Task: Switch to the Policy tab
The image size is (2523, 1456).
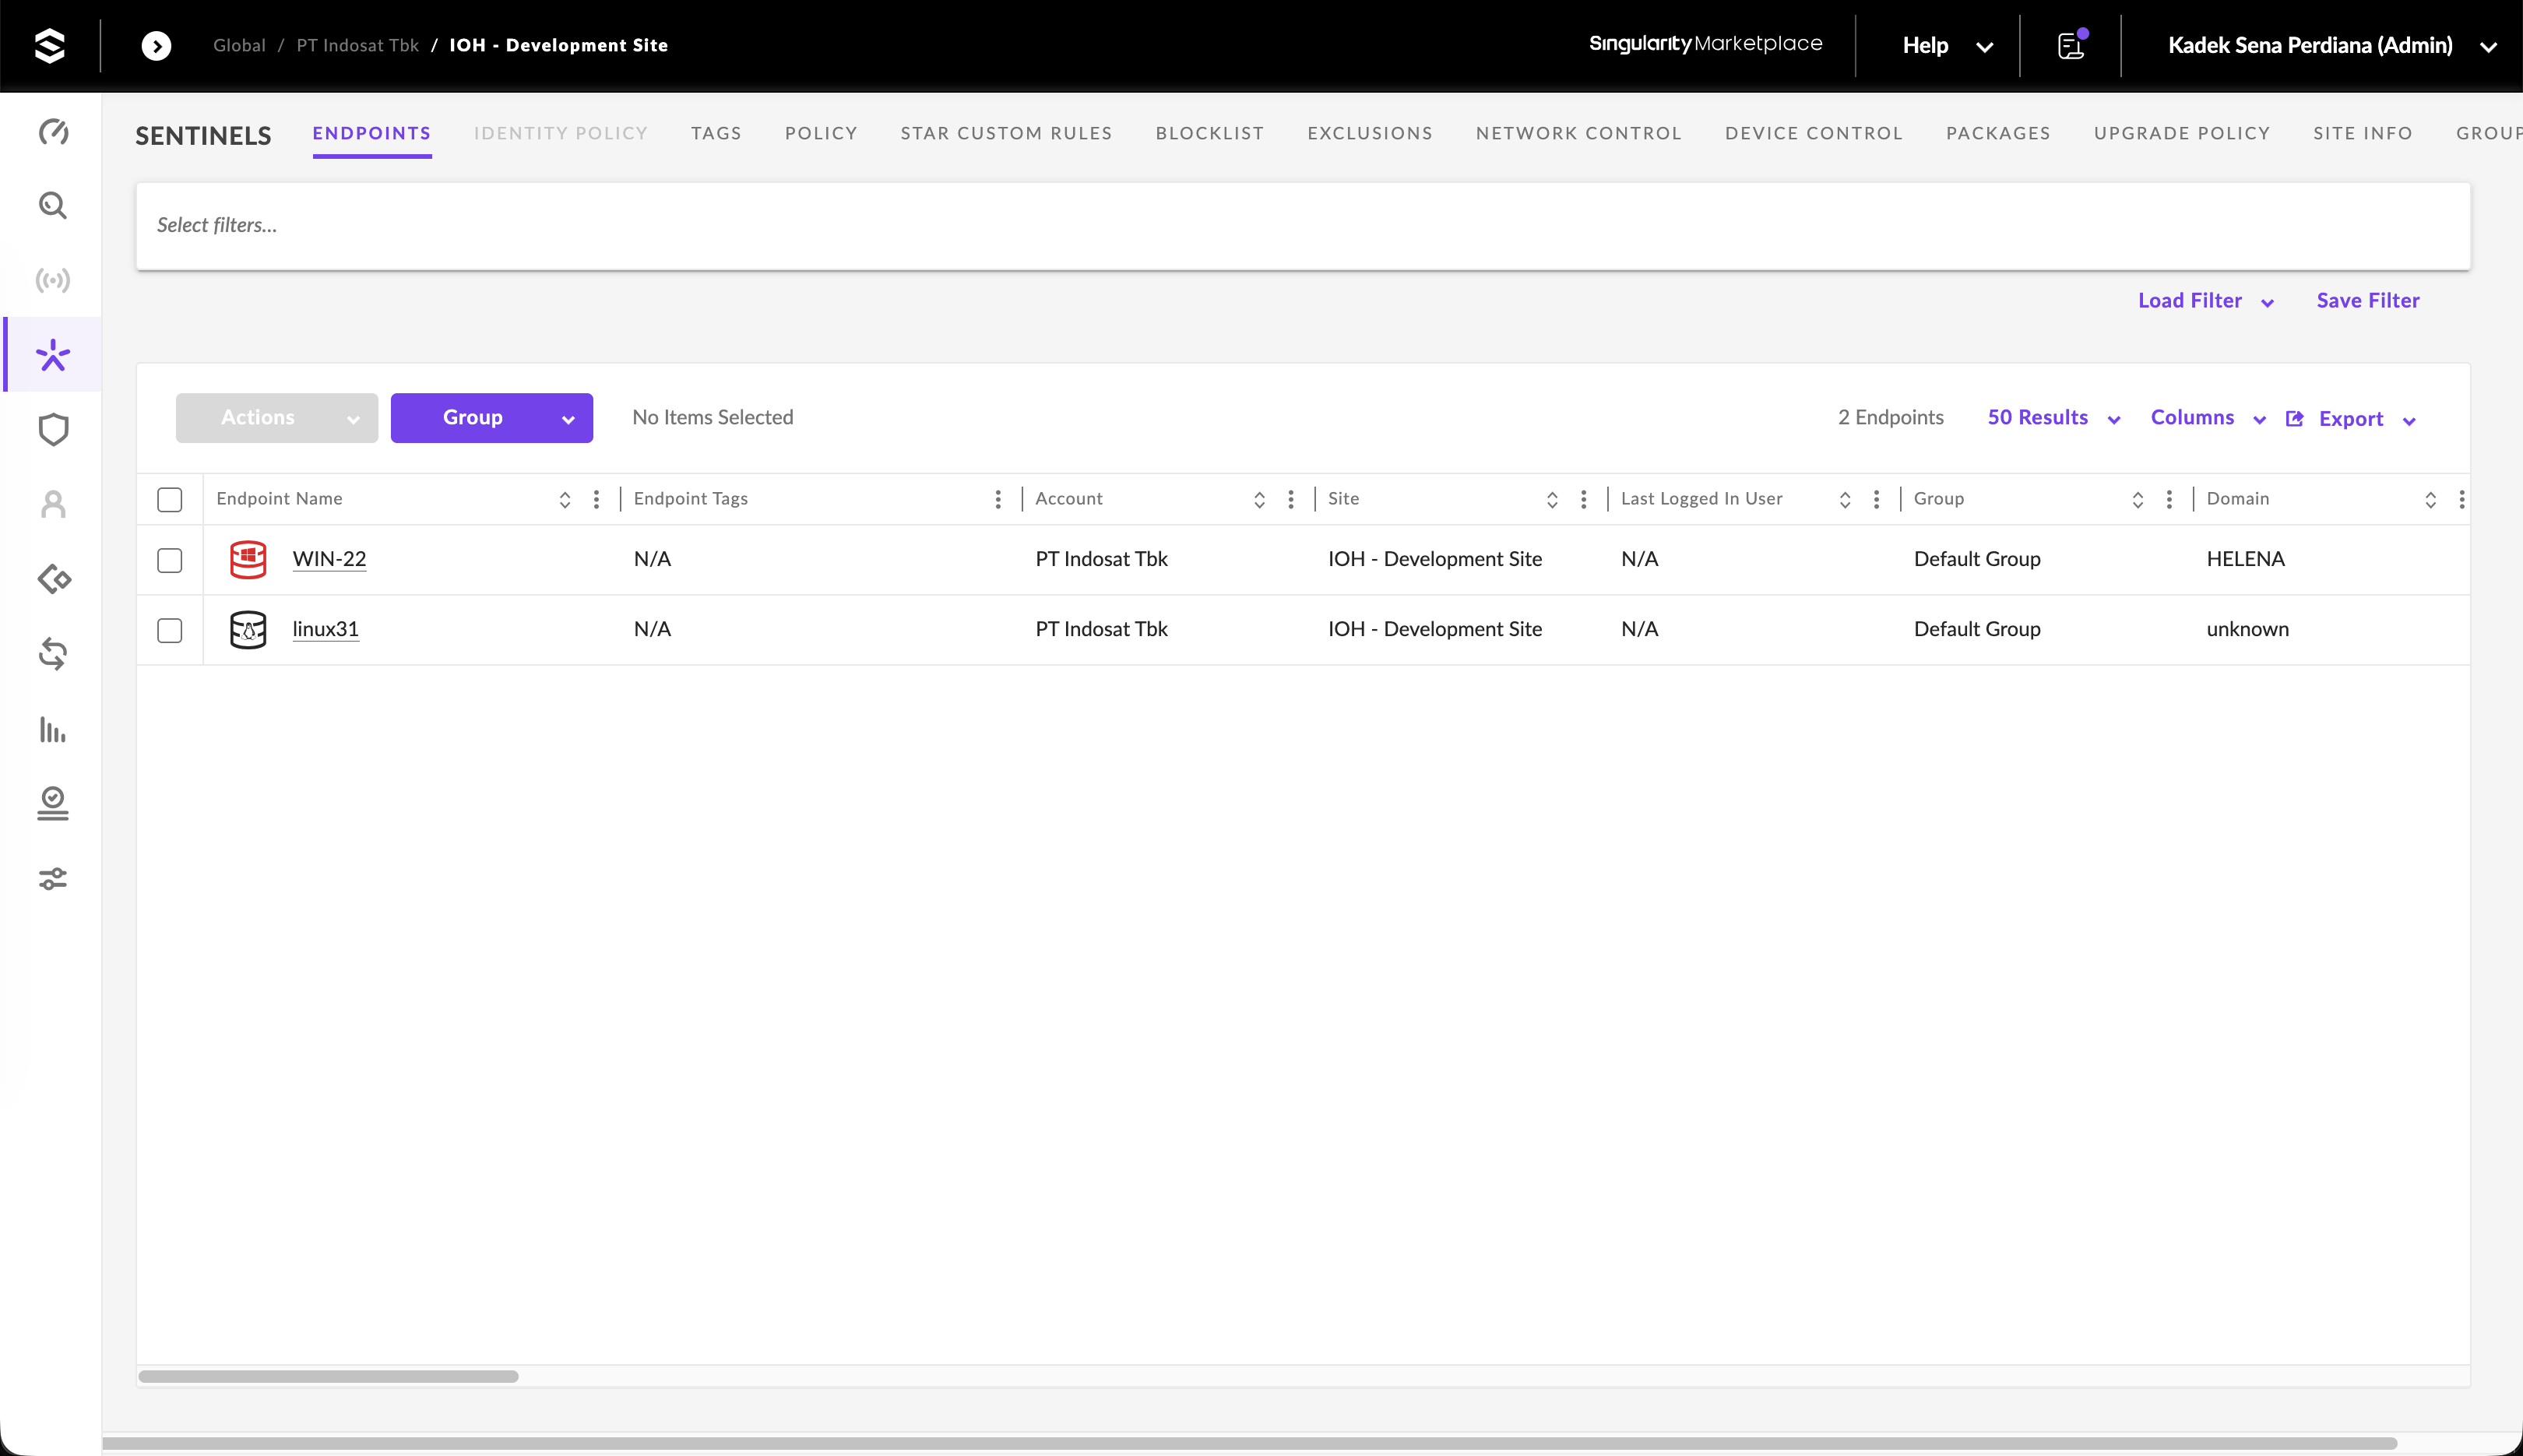Action: point(821,133)
